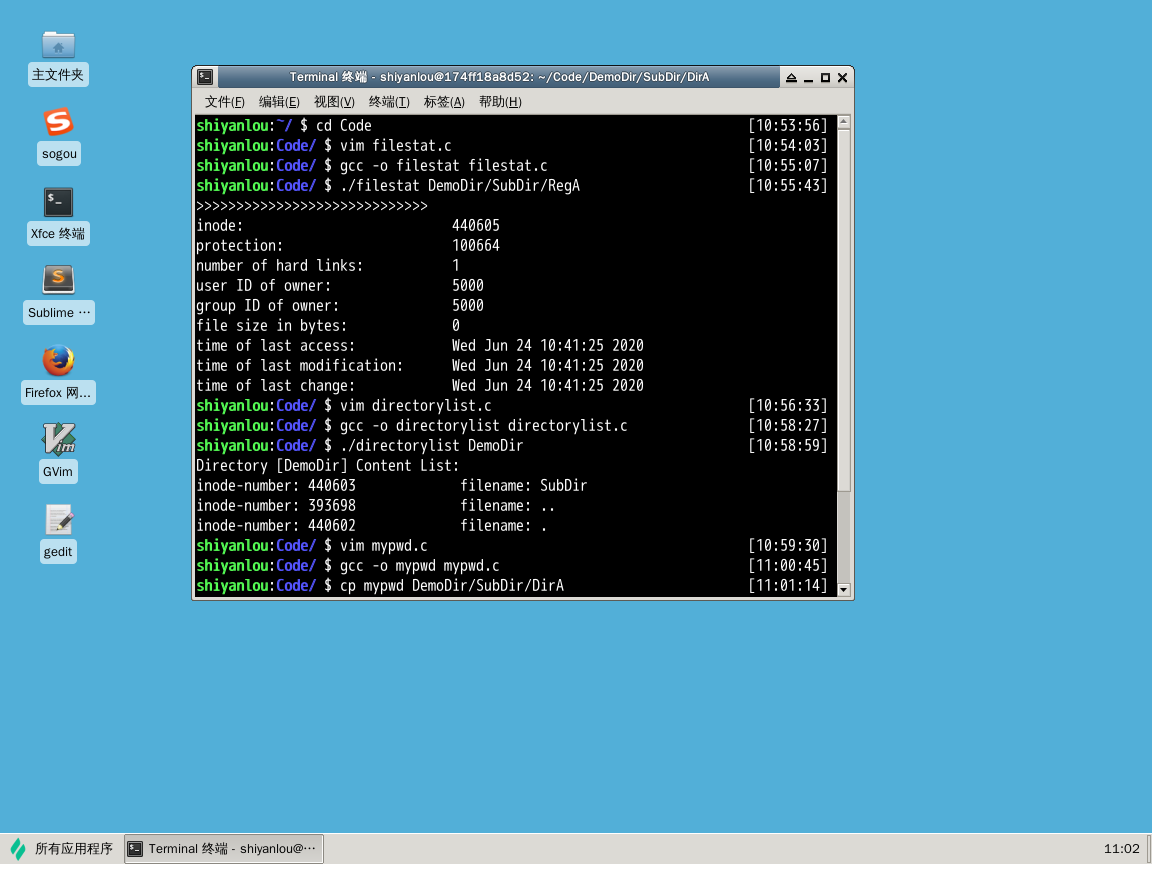Viewport: 1152px width, 896px height.
Task: Select the Terminal 终端 taskbar button
Action: click(x=224, y=849)
